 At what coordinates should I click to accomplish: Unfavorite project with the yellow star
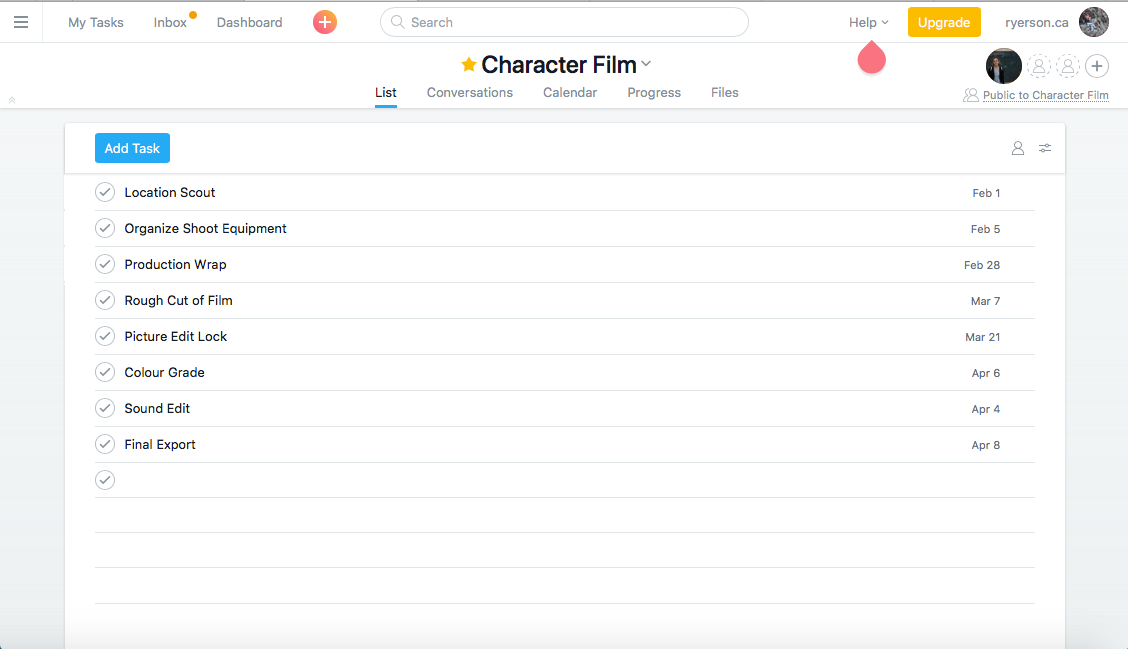[x=468, y=65]
